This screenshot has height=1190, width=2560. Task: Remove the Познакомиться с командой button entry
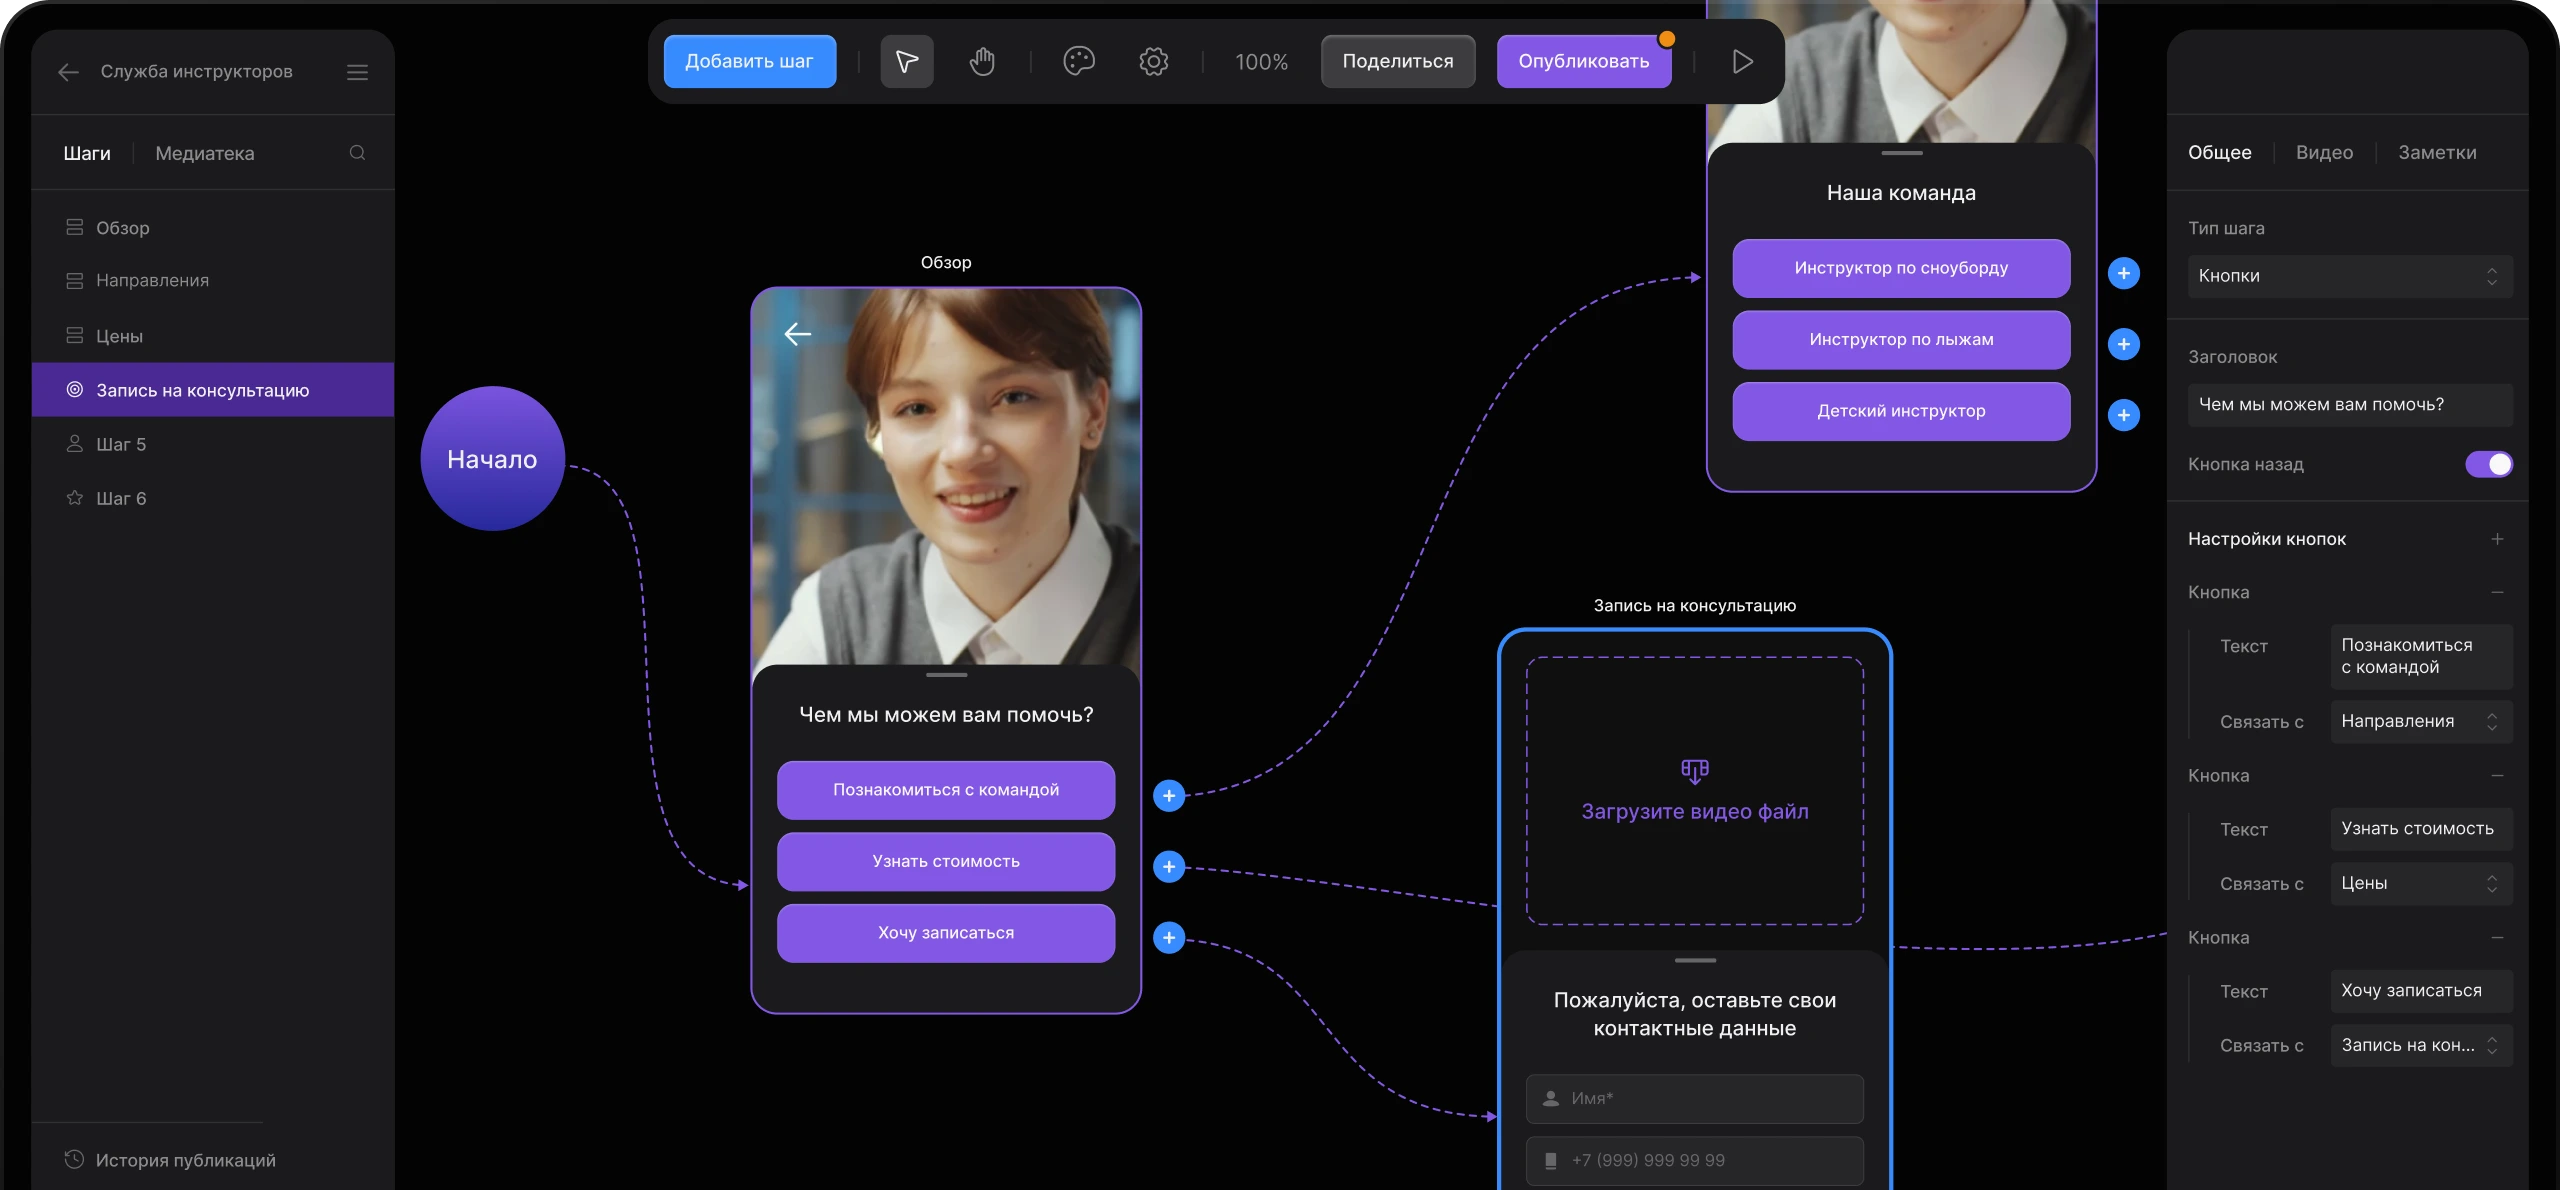coord(2497,592)
